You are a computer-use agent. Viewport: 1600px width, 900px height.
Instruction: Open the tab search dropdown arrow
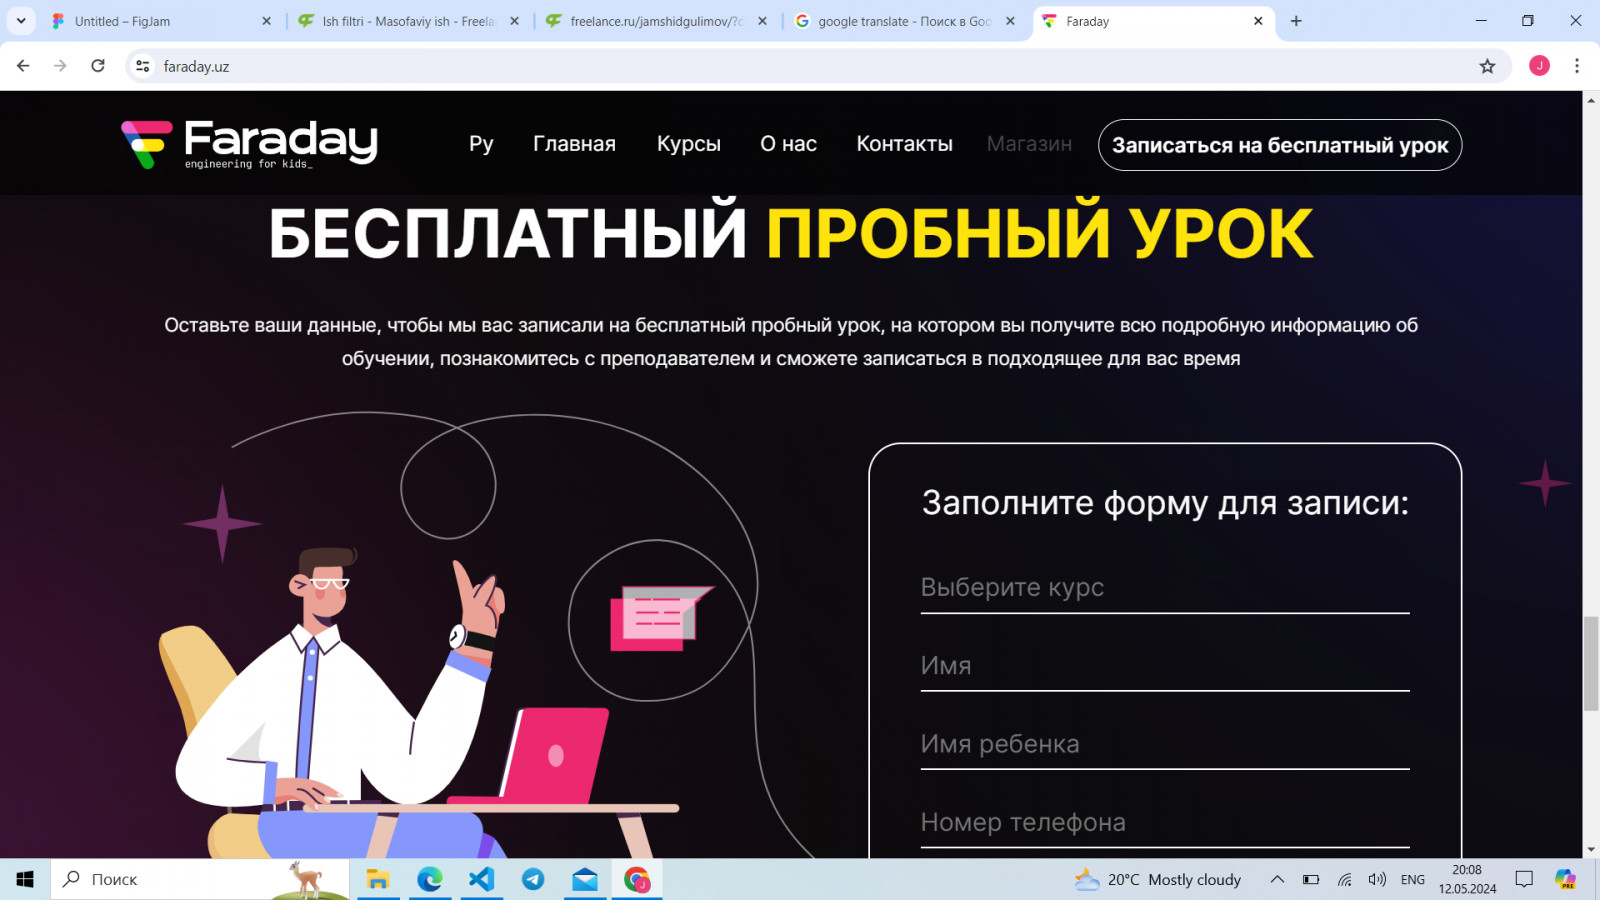pyautogui.click(x=21, y=21)
